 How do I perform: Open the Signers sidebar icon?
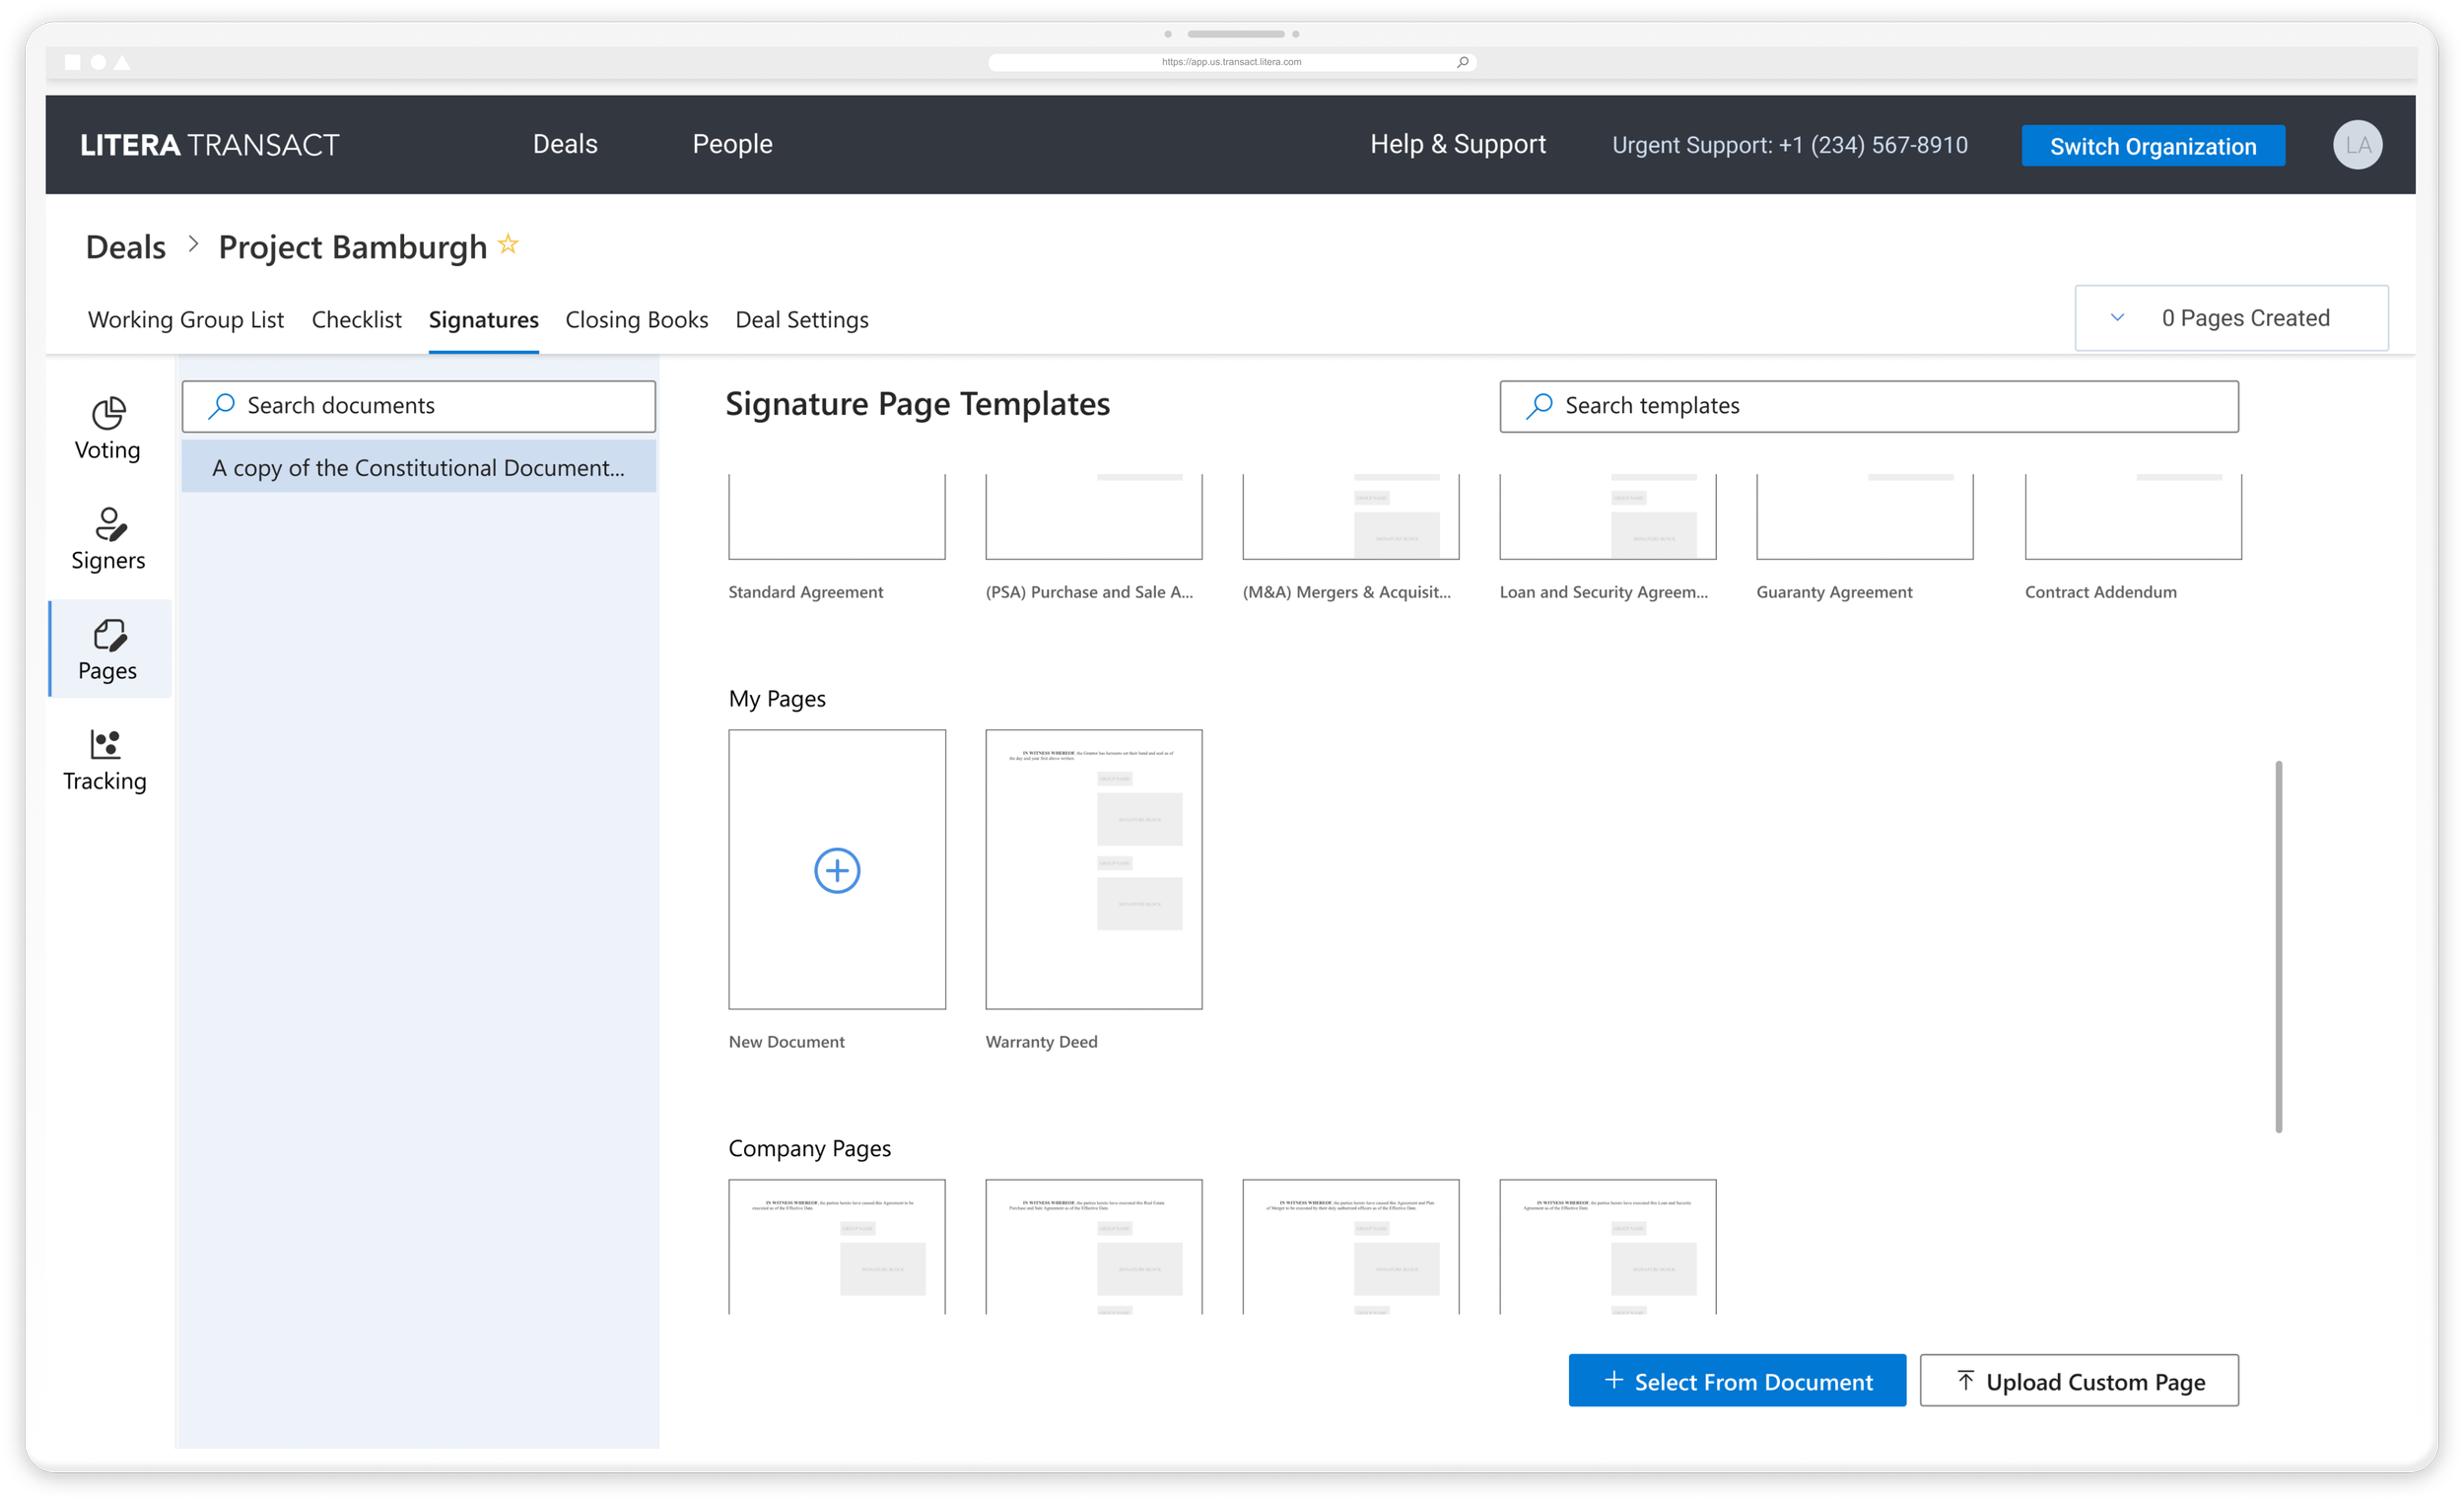click(108, 538)
